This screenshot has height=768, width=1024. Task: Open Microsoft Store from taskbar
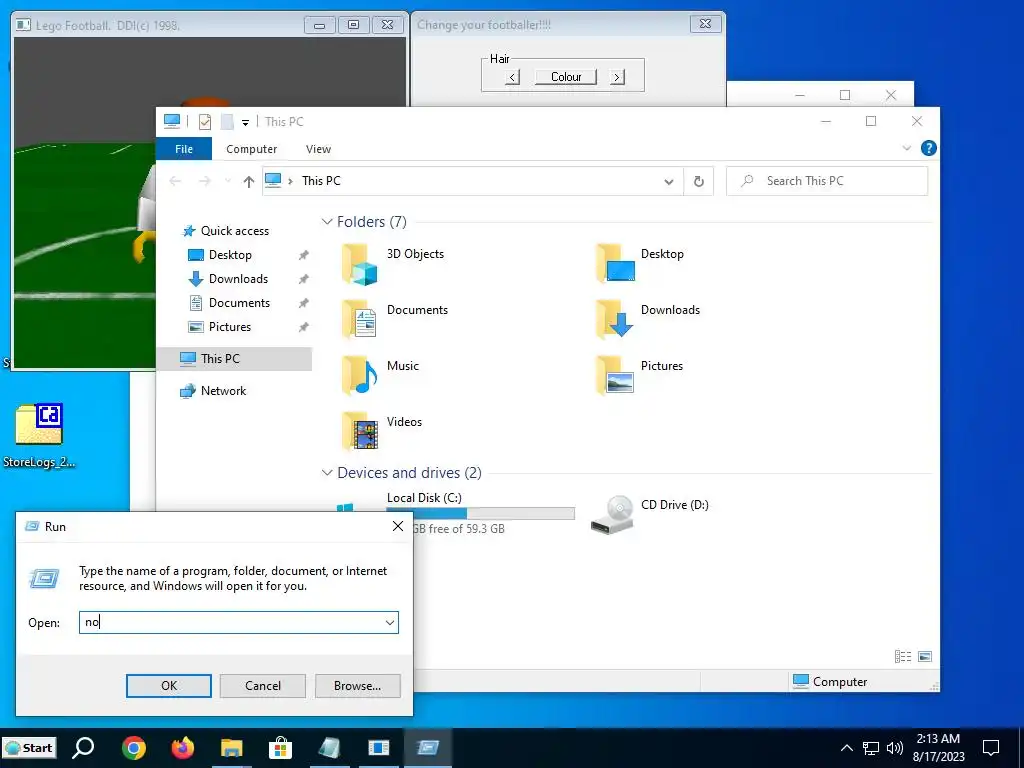[280, 748]
